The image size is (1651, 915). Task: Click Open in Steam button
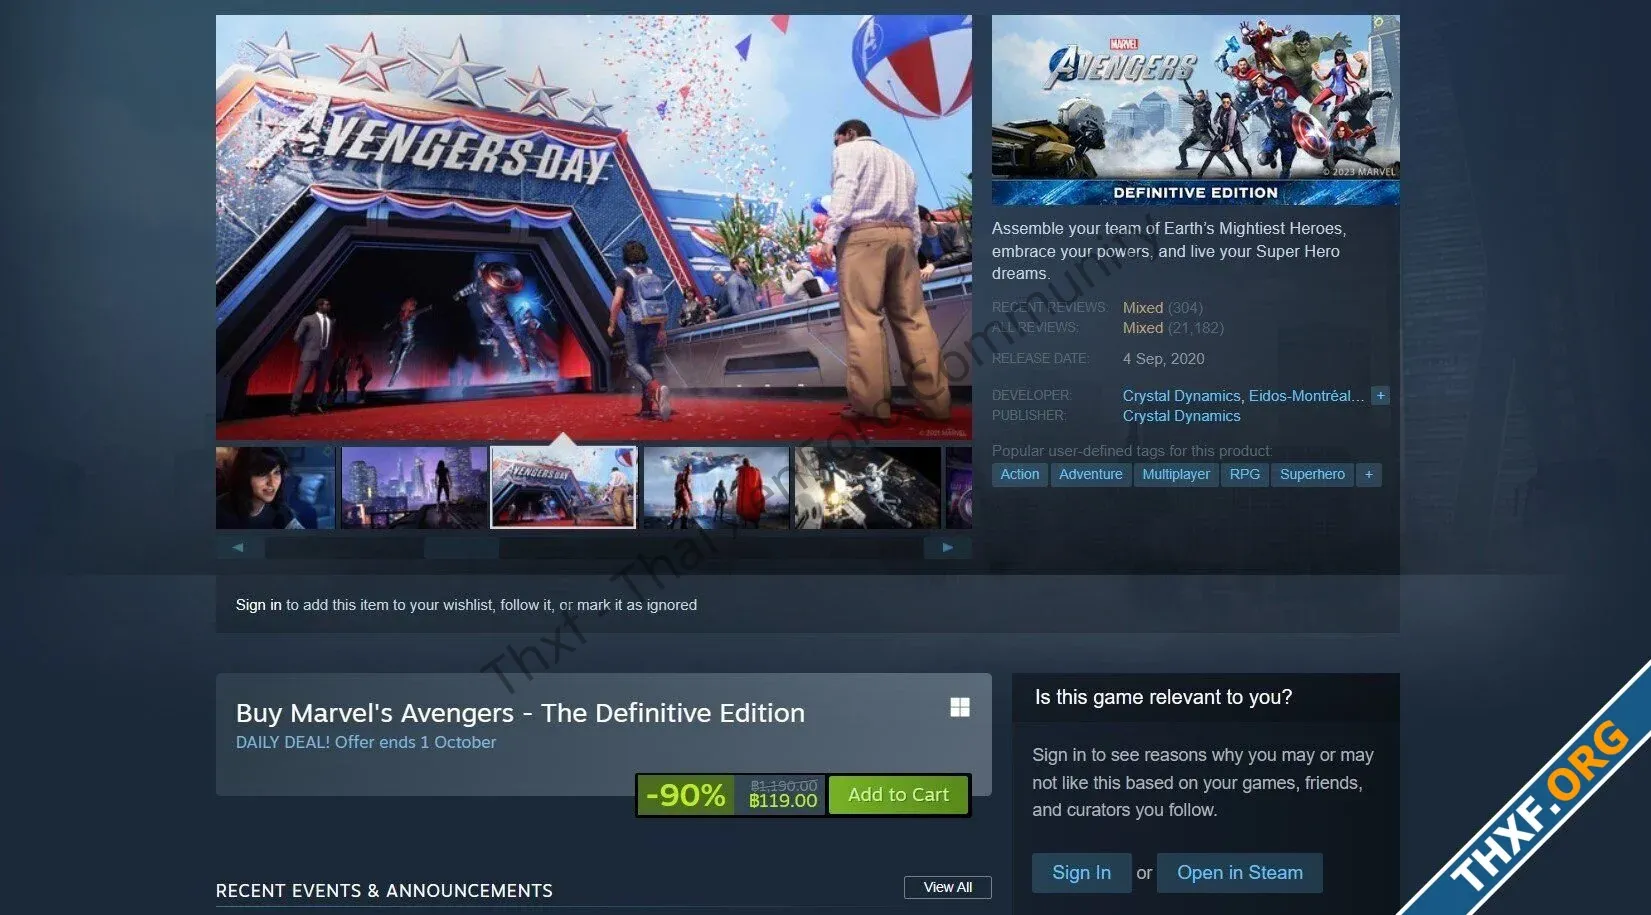point(1240,873)
